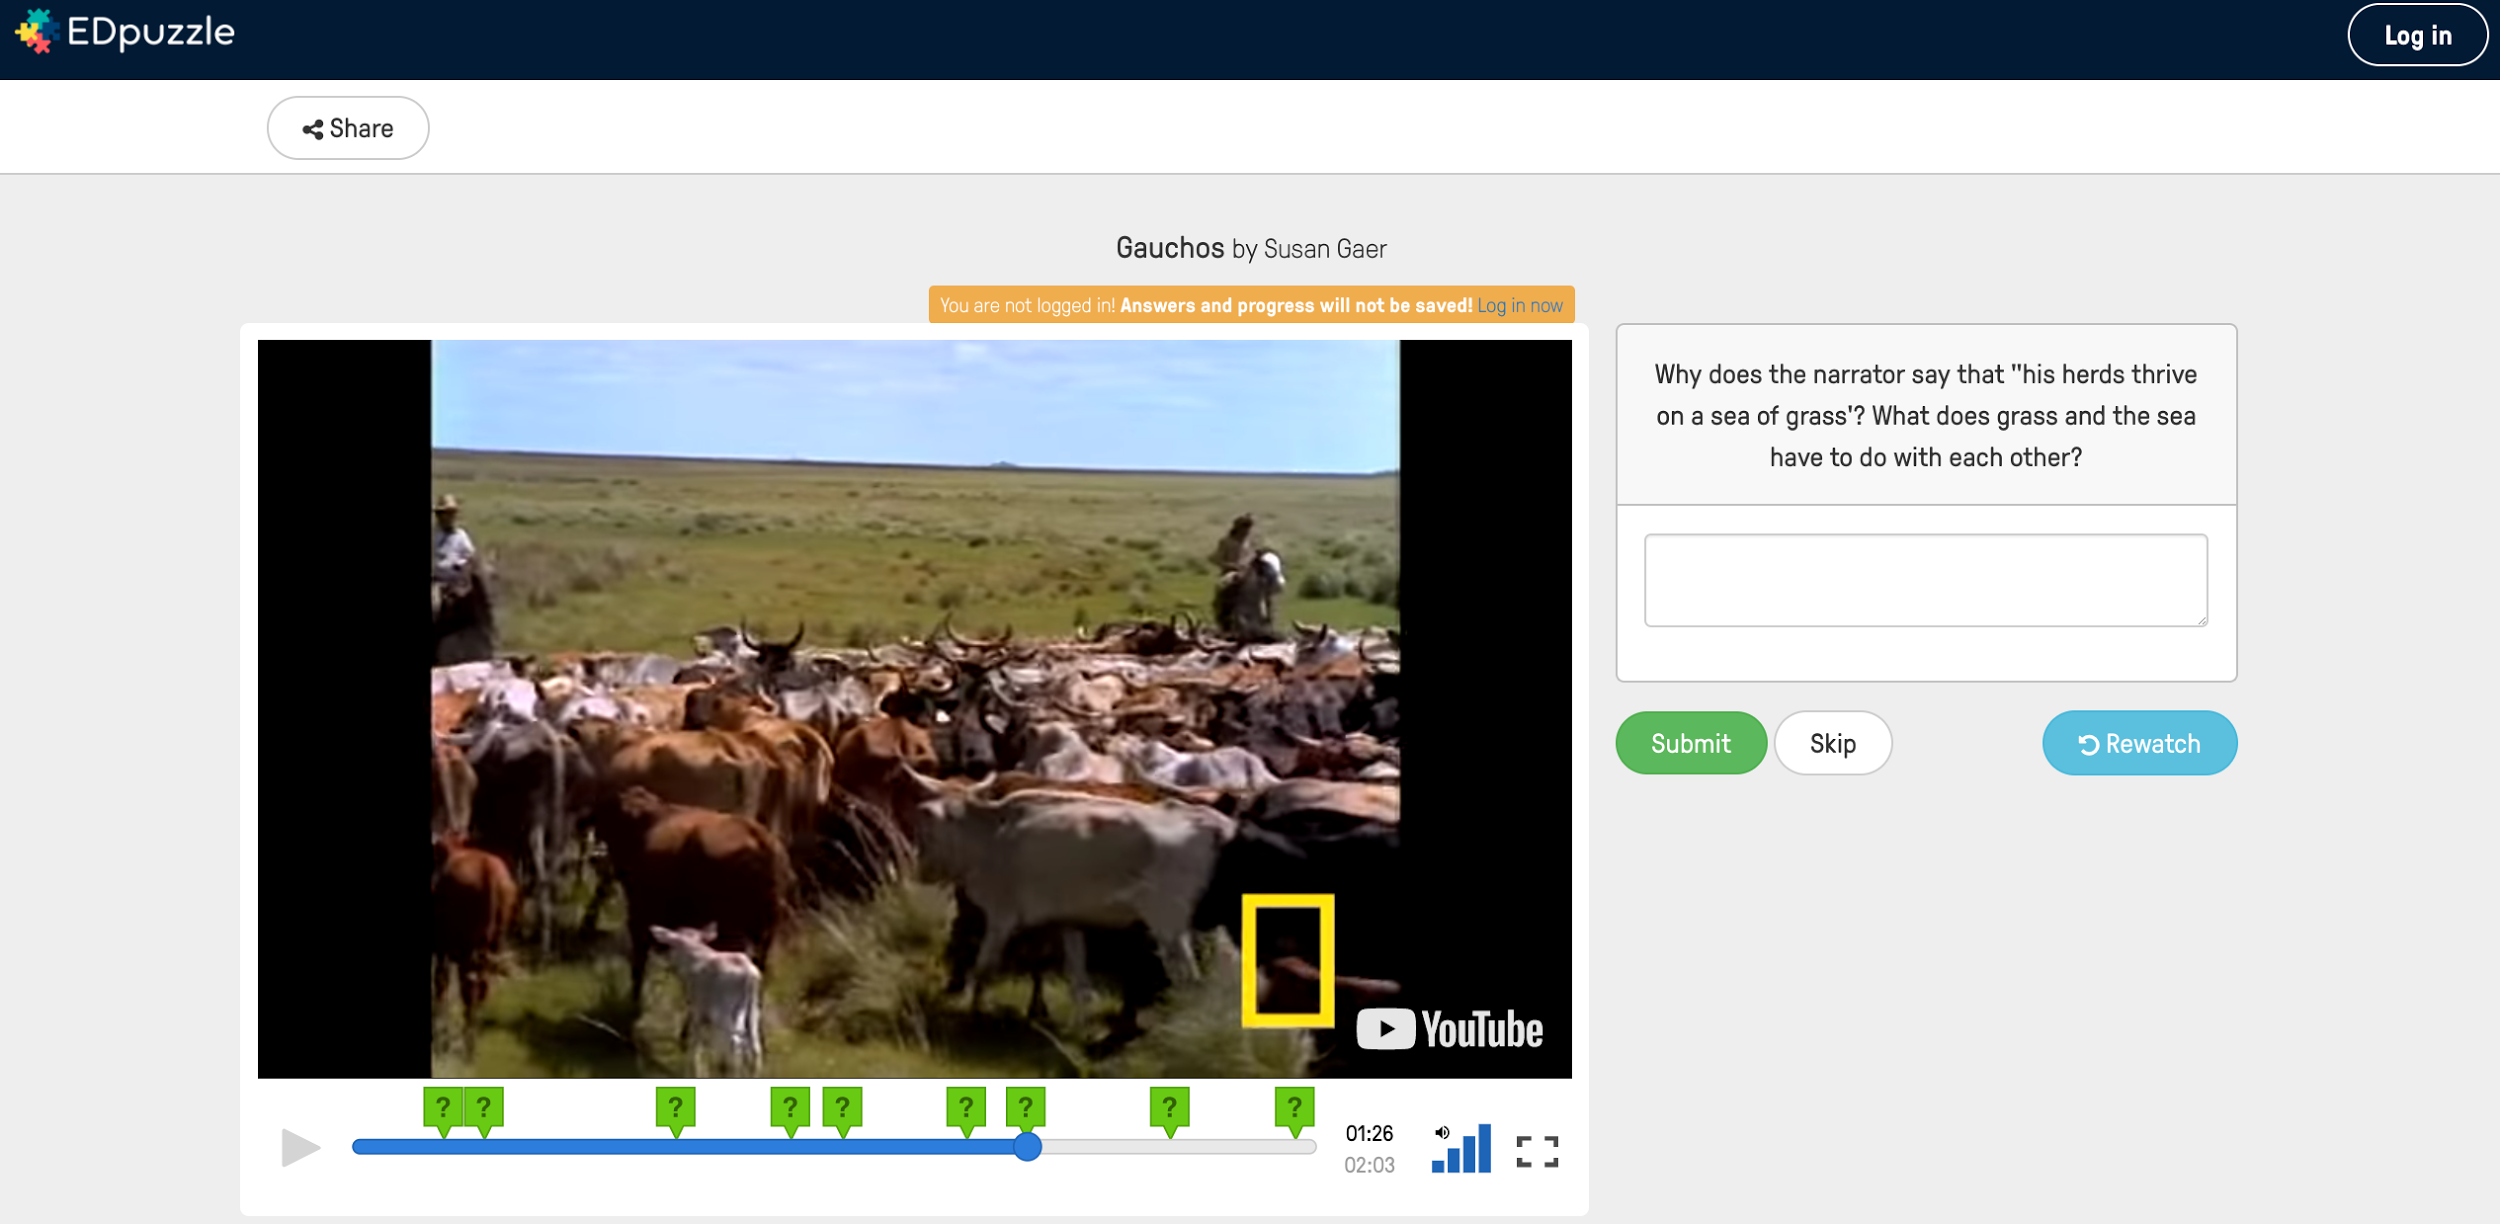
Task: Submit the answer
Action: pyautogui.click(x=1690, y=743)
